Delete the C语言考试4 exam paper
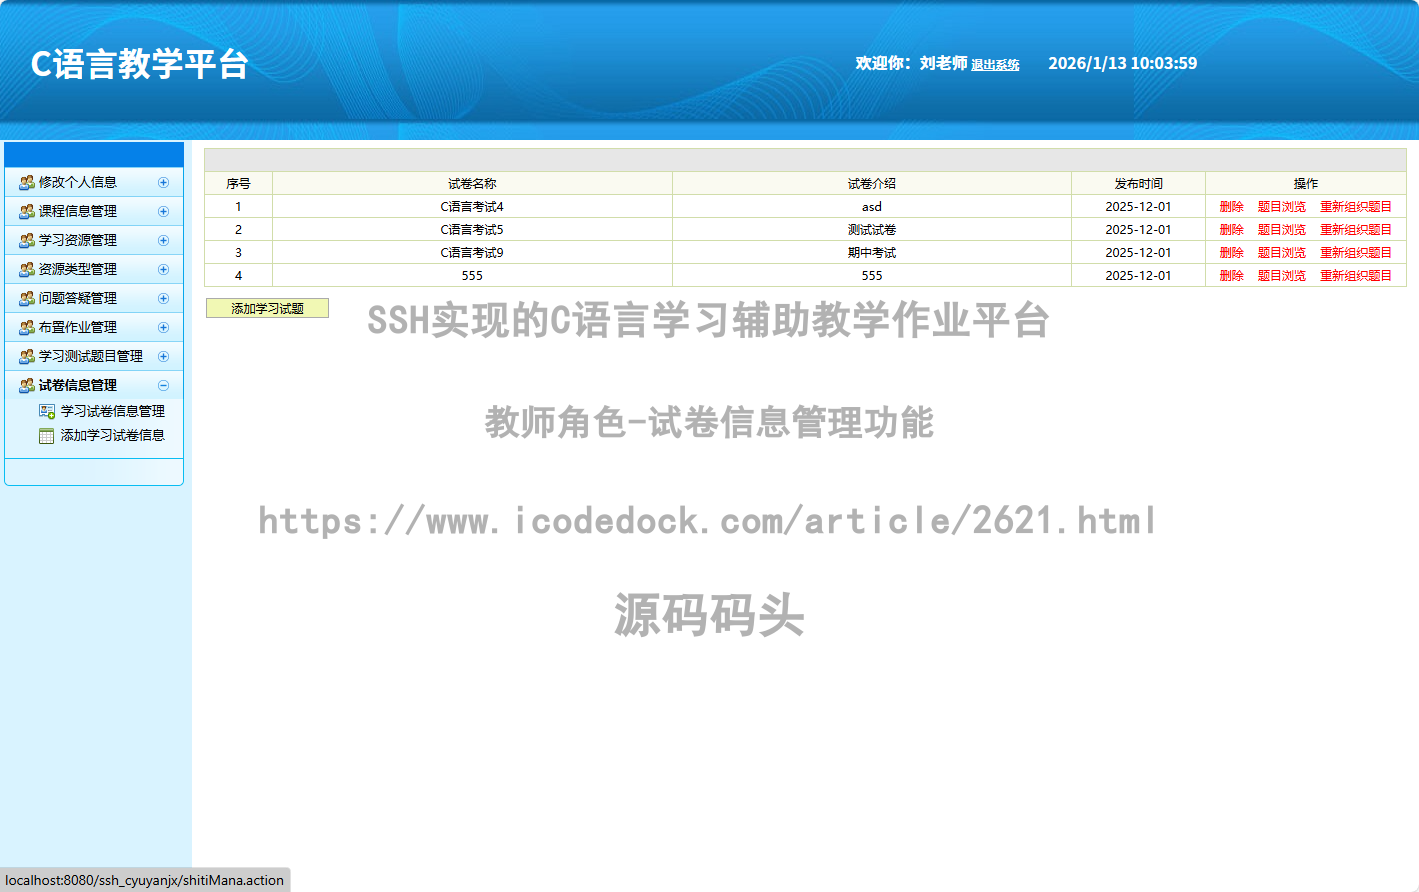The height and width of the screenshot is (892, 1419). tap(1231, 207)
